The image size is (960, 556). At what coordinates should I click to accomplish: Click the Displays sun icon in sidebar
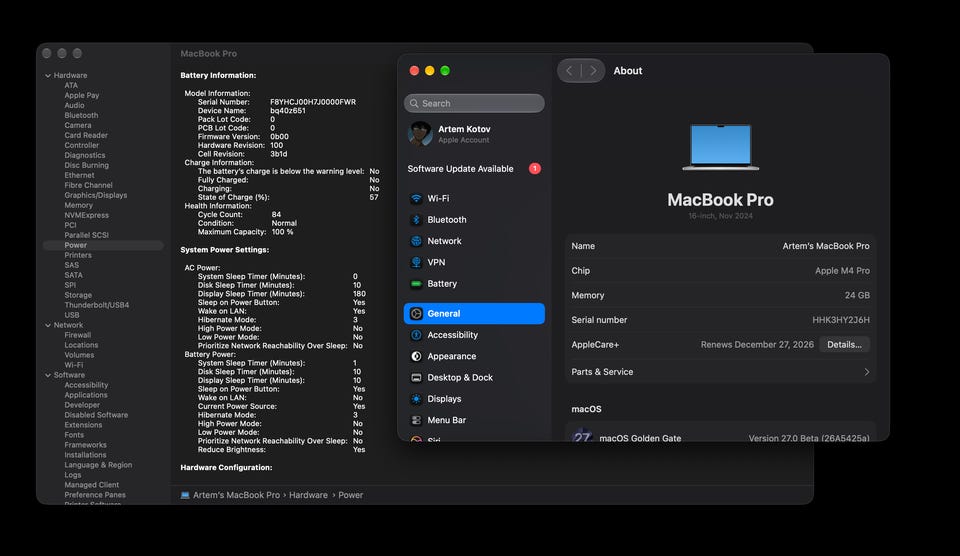pos(416,399)
